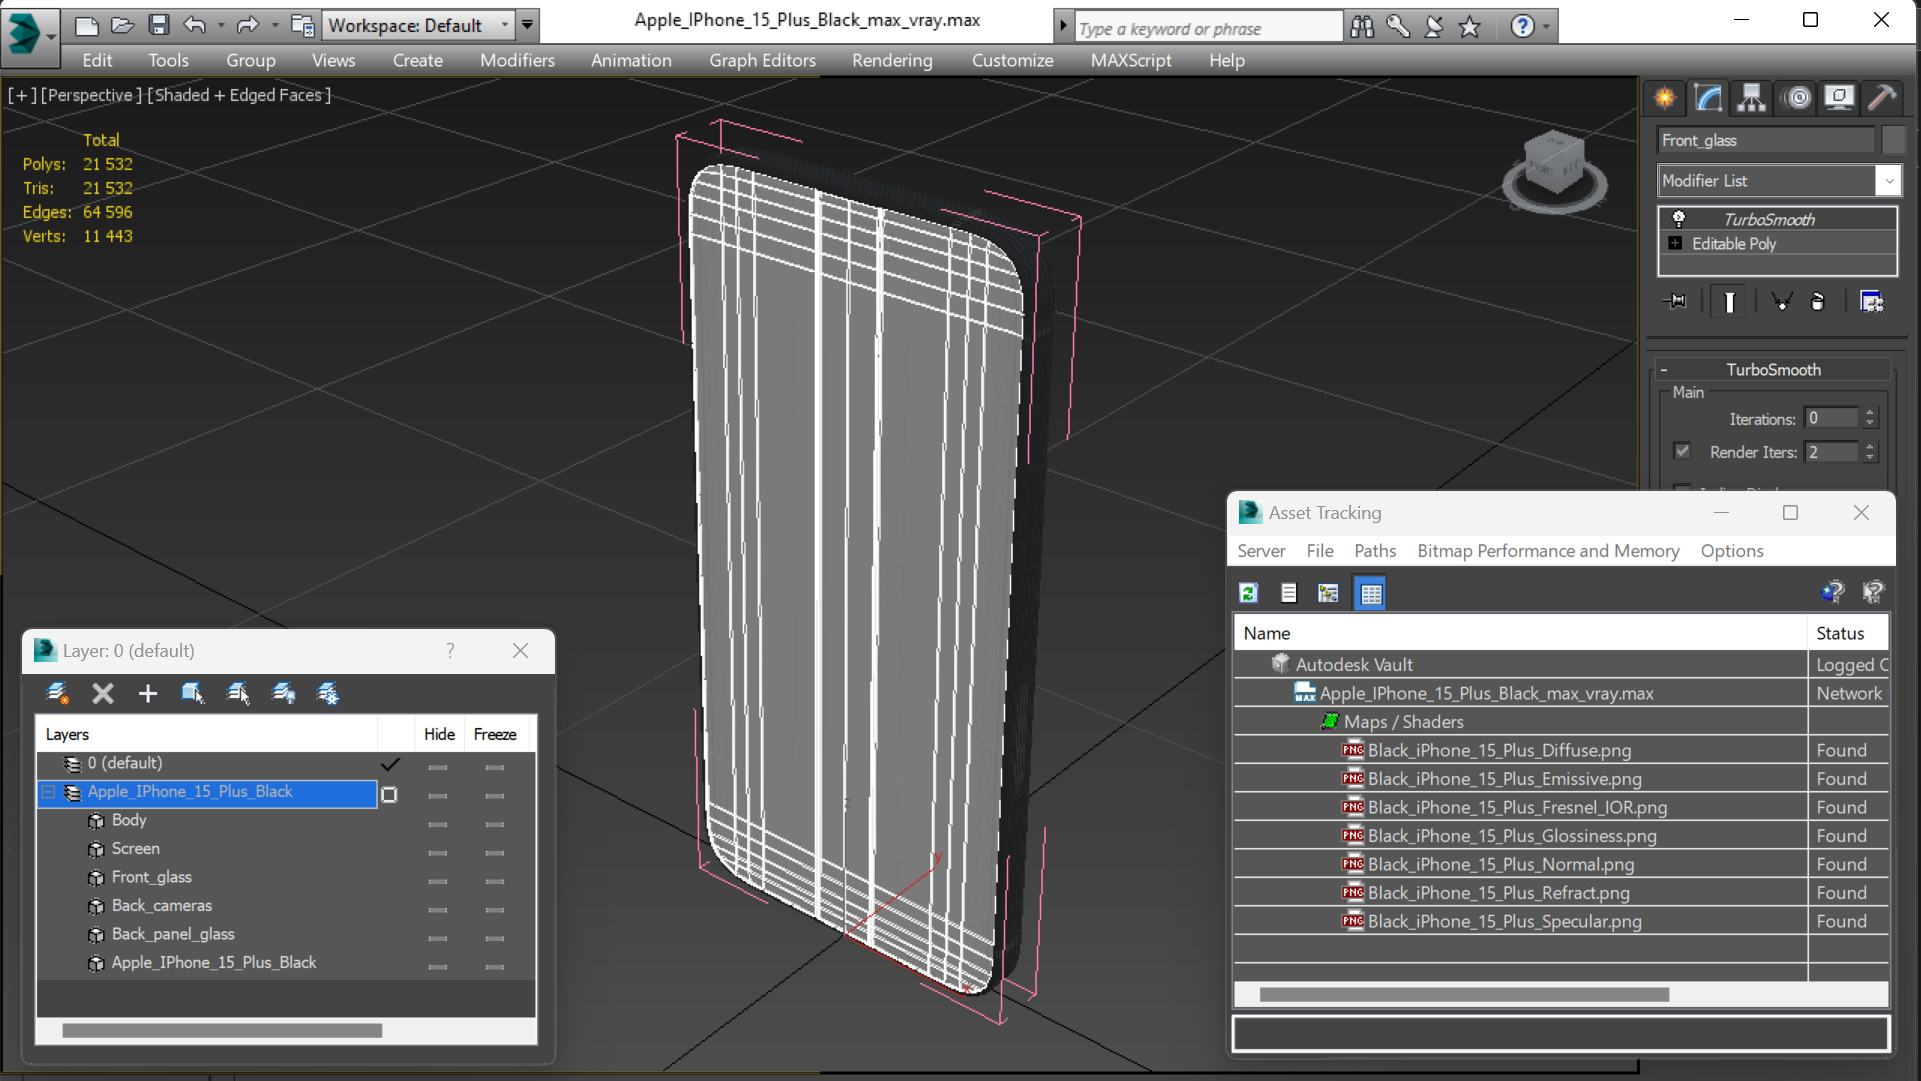This screenshot has height=1081, width=1921.
Task: Collapse the TurboSmooth rollout
Action: (x=1664, y=370)
